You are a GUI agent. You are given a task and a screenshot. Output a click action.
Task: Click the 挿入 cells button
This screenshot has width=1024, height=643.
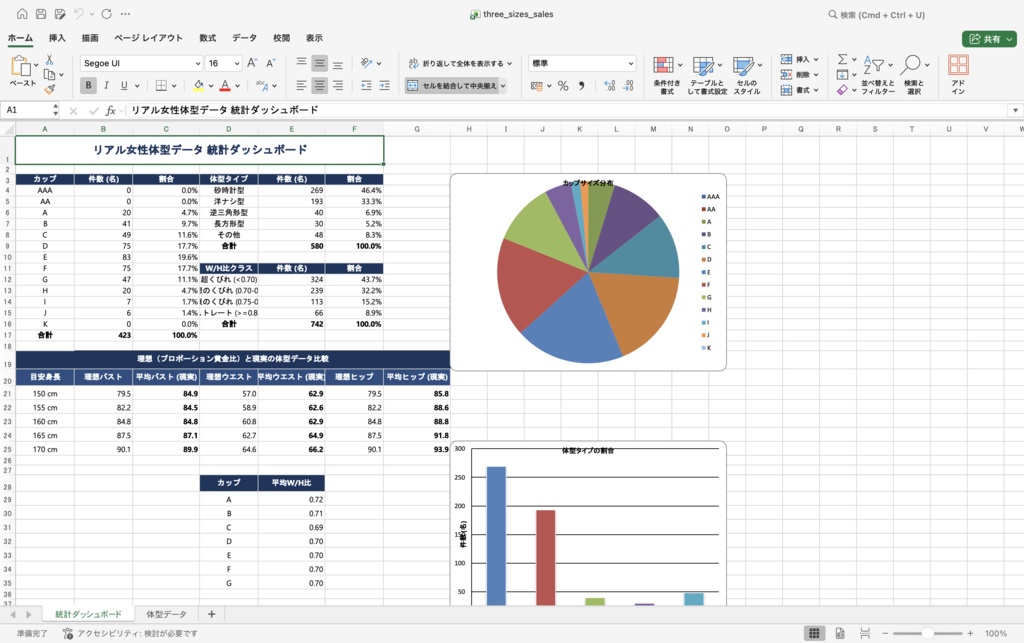[x=799, y=59]
